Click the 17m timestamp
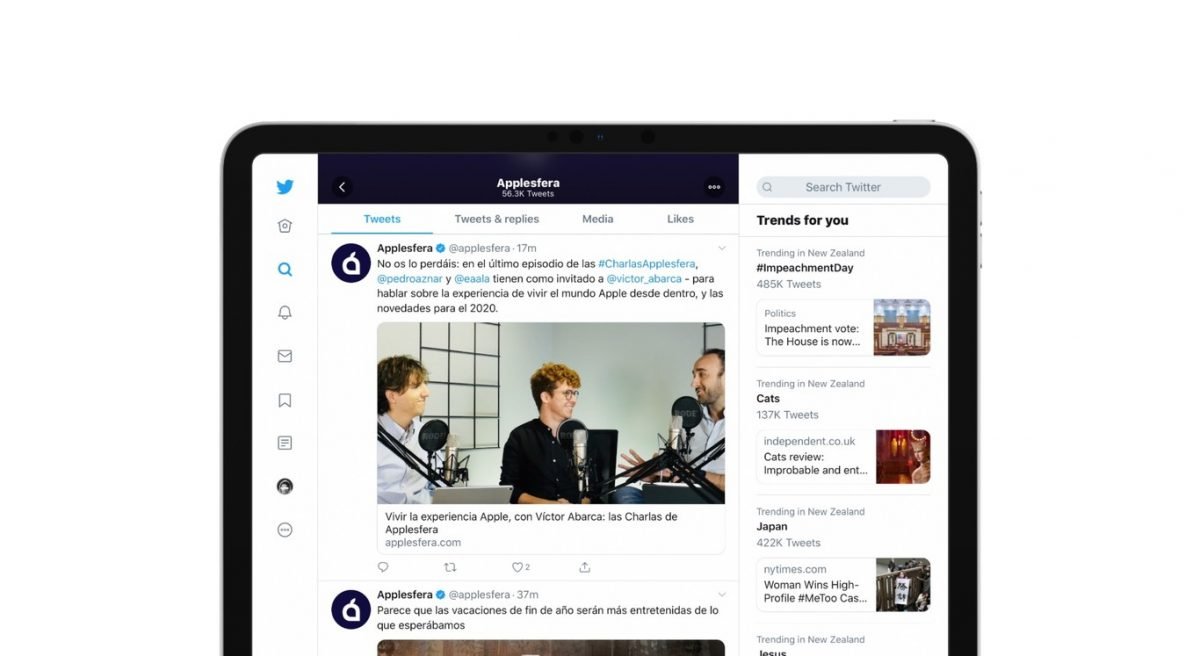The image size is (1200, 656). point(527,248)
